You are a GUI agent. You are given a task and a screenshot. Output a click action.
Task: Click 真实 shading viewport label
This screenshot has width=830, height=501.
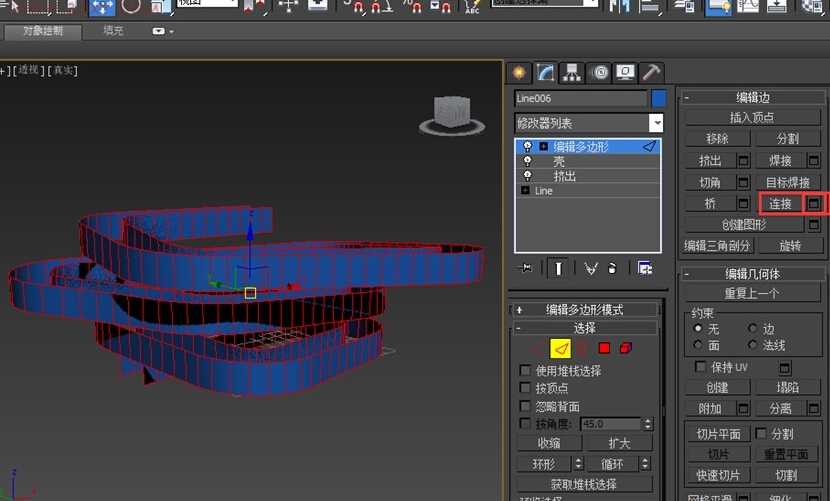(62, 70)
